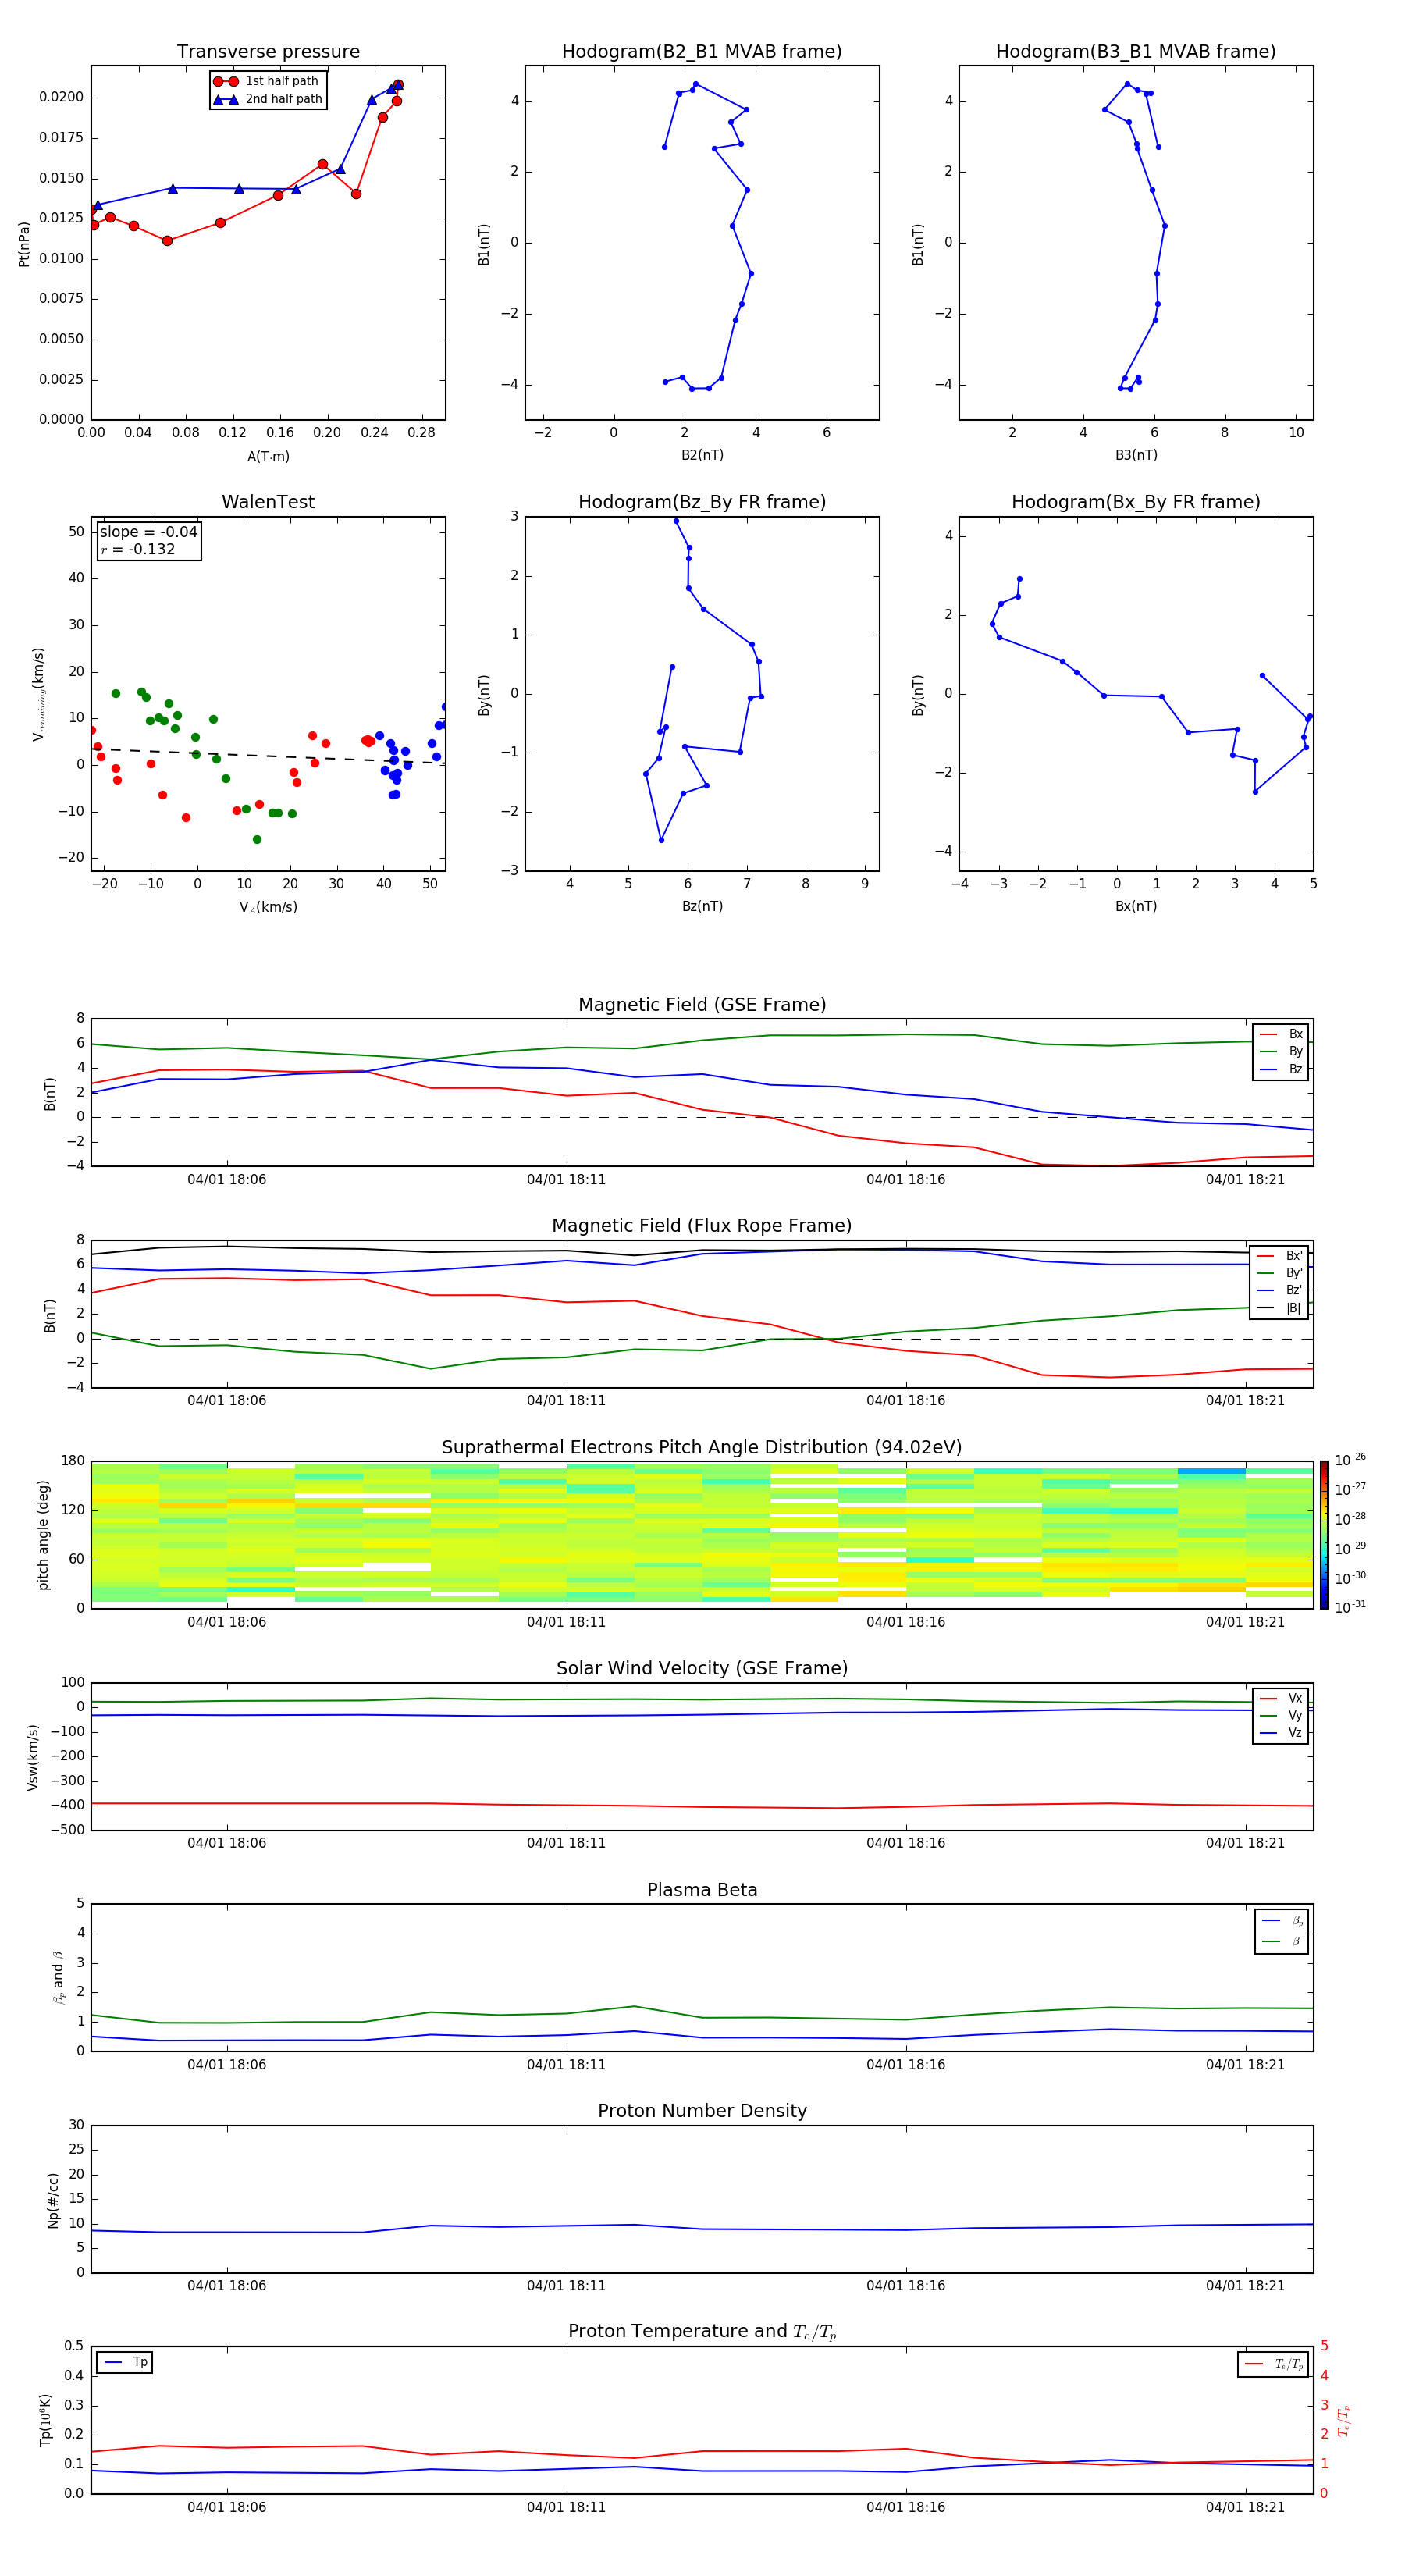Select the 1st half path legend entry
This screenshot has height=2576, width=1405.
coord(267,81)
